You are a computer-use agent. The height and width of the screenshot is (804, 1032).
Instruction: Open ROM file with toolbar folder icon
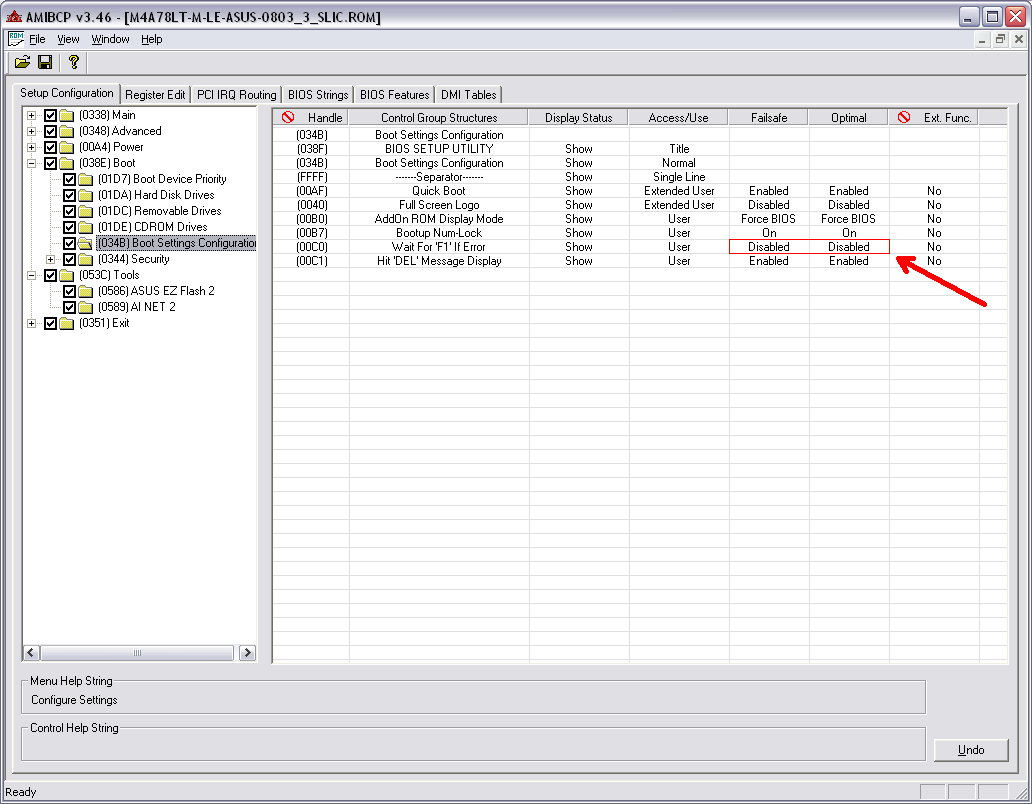point(22,63)
